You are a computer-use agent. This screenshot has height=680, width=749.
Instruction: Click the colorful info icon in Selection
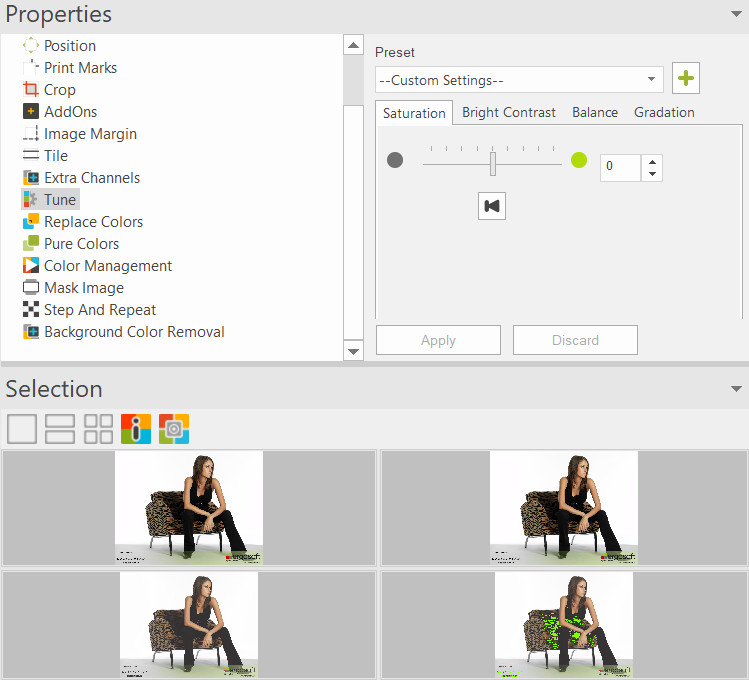coord(136,429)
